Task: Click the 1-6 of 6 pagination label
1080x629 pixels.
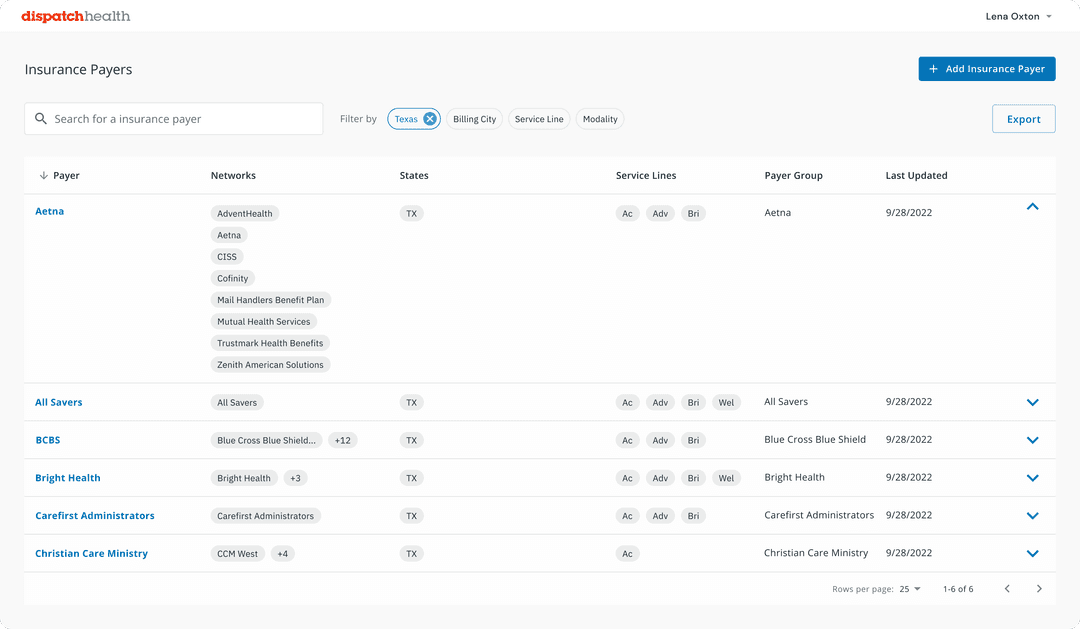Action: point(958,589)
